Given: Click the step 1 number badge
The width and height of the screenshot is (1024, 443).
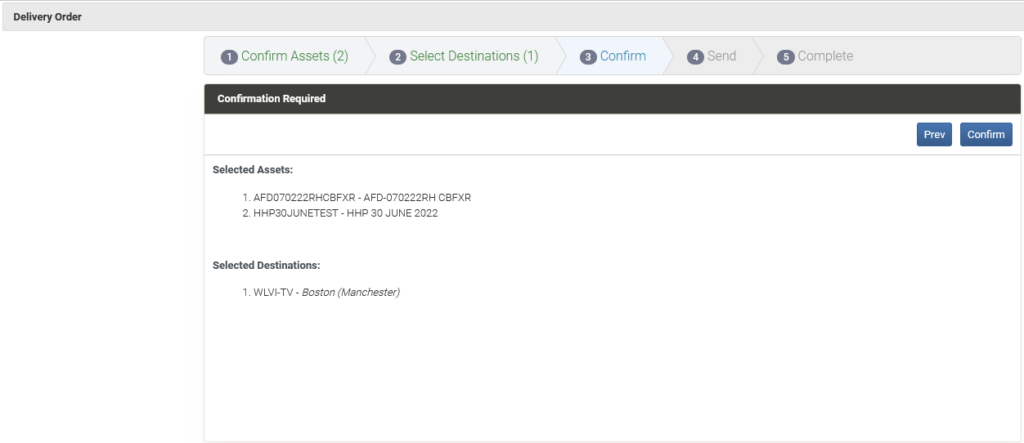Looking at the screenshot, I should [x=229, y=57].
